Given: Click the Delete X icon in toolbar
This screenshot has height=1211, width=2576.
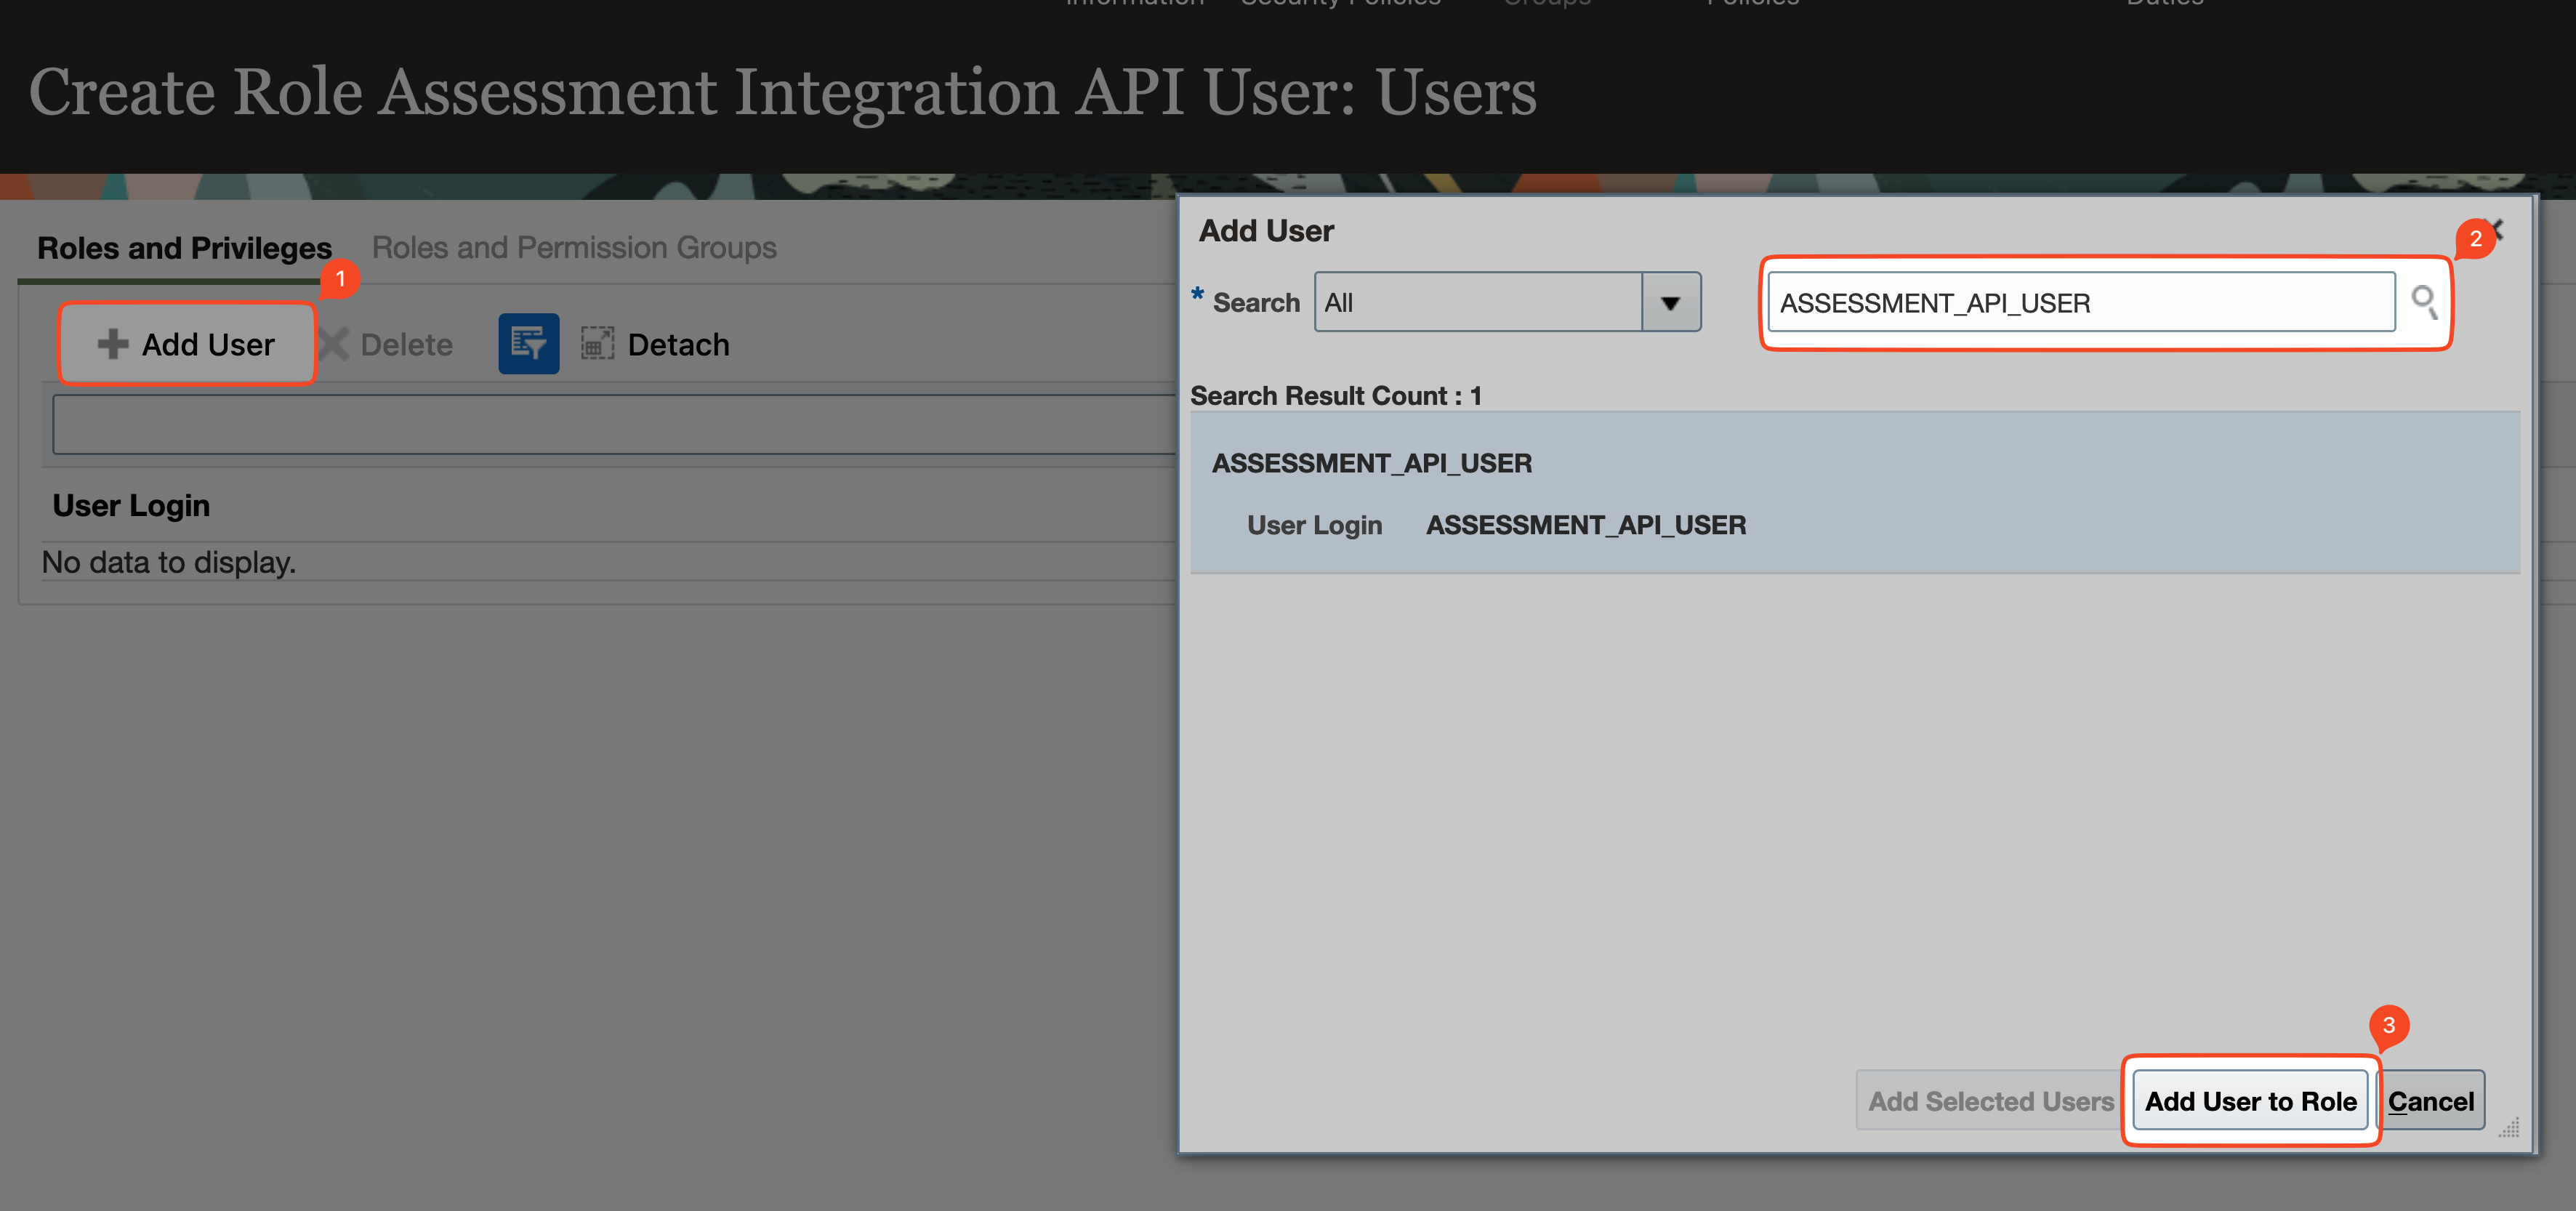Looking at the screenshot, I should click(x=334, y=344).
